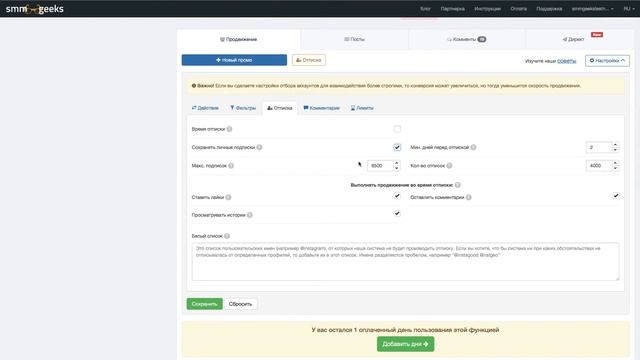
Task: Uncheck the Оставлять комментарии checkbox
Action: coord(616,196)
